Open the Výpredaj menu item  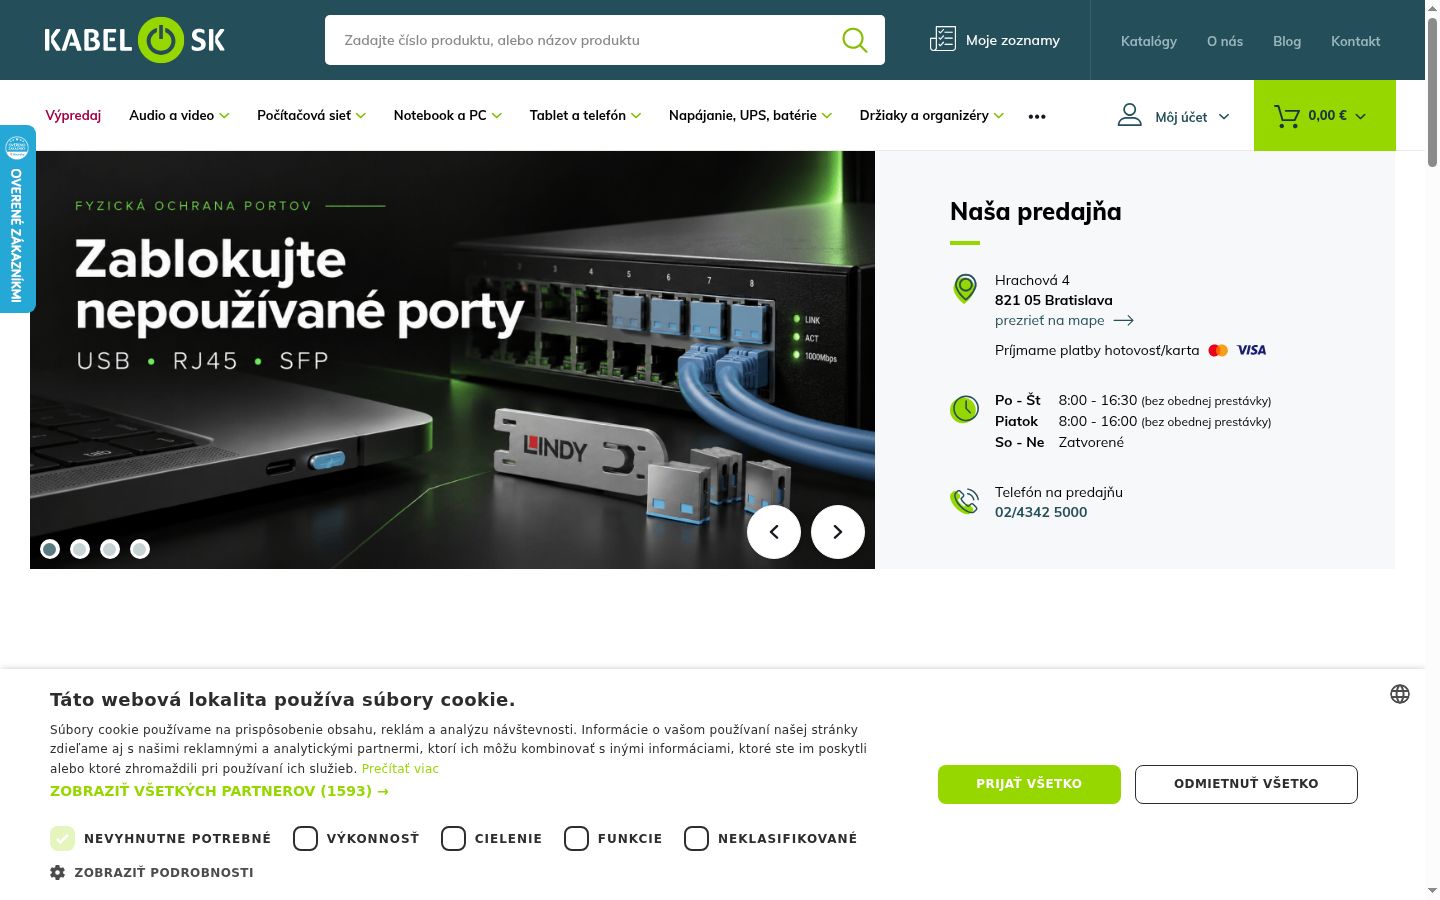click(73, 116)
